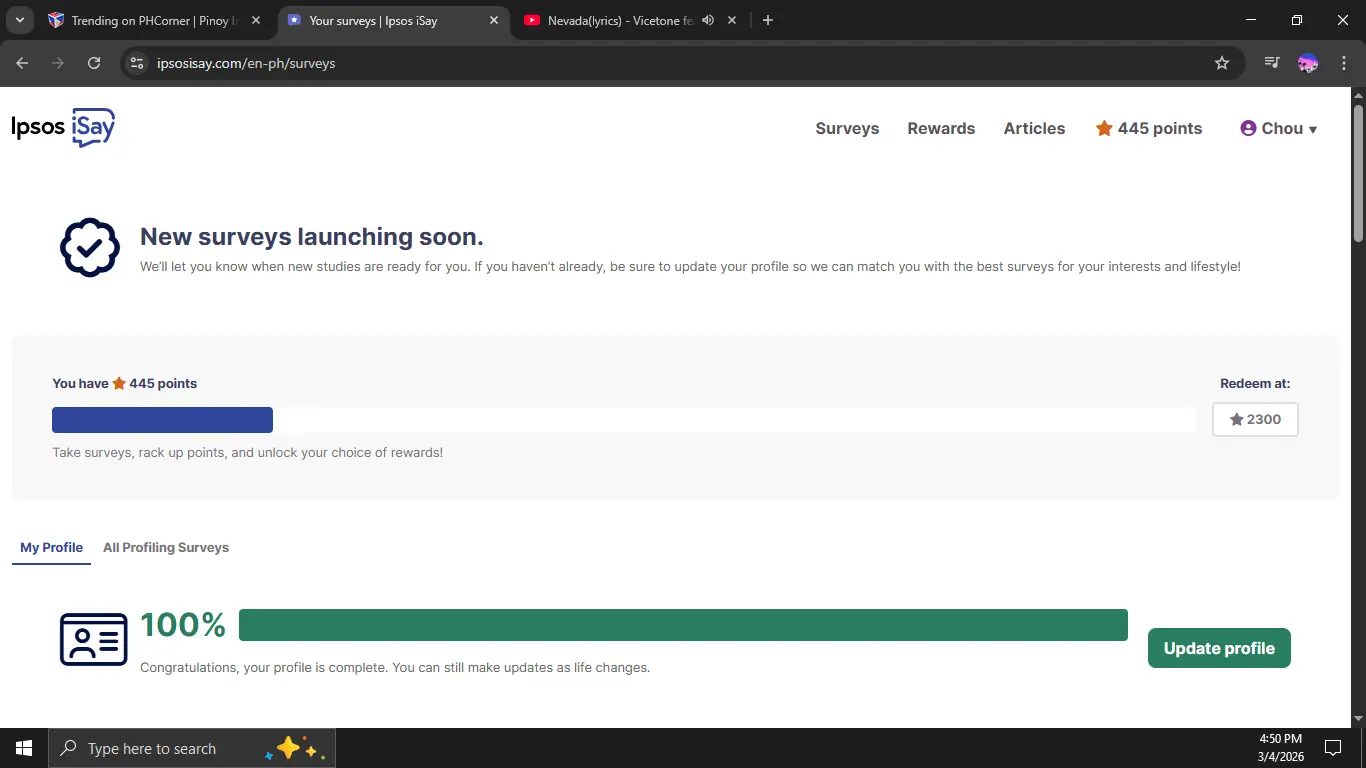Open the Rewards menu item
Screen dimensions: 1366x768
pyautogui.click(x=941, y=128)
